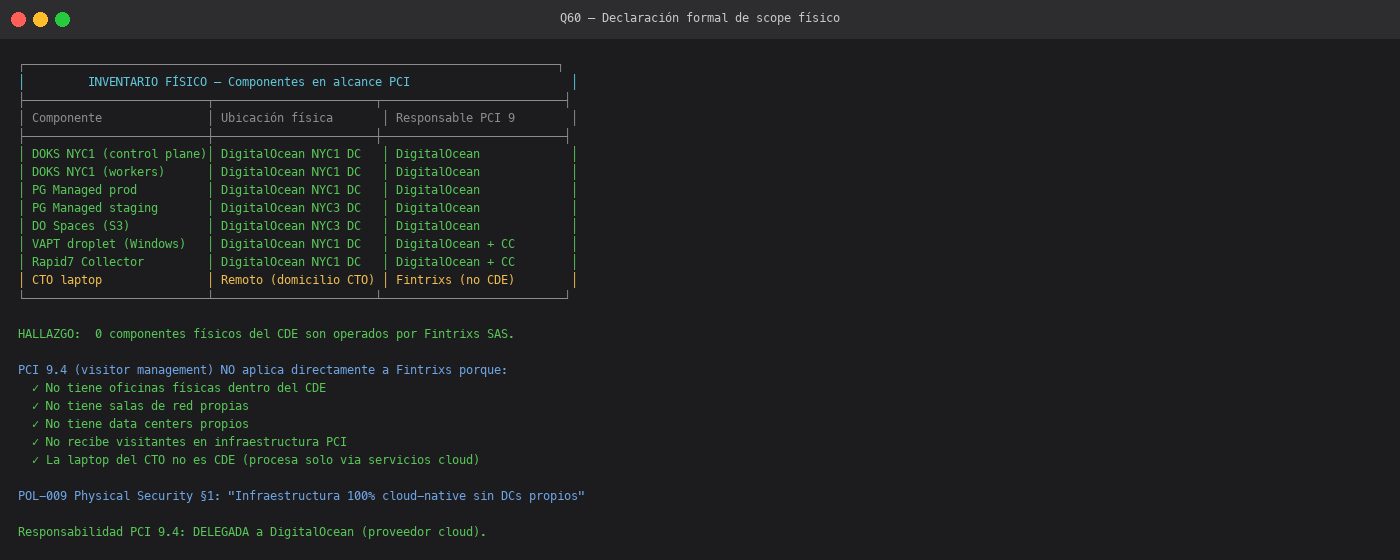Image resolution: width=1400 pixels, height=560 pixels.
Task: Select the "DO Spaces (S3)" cell
Action: pos(81,226)
